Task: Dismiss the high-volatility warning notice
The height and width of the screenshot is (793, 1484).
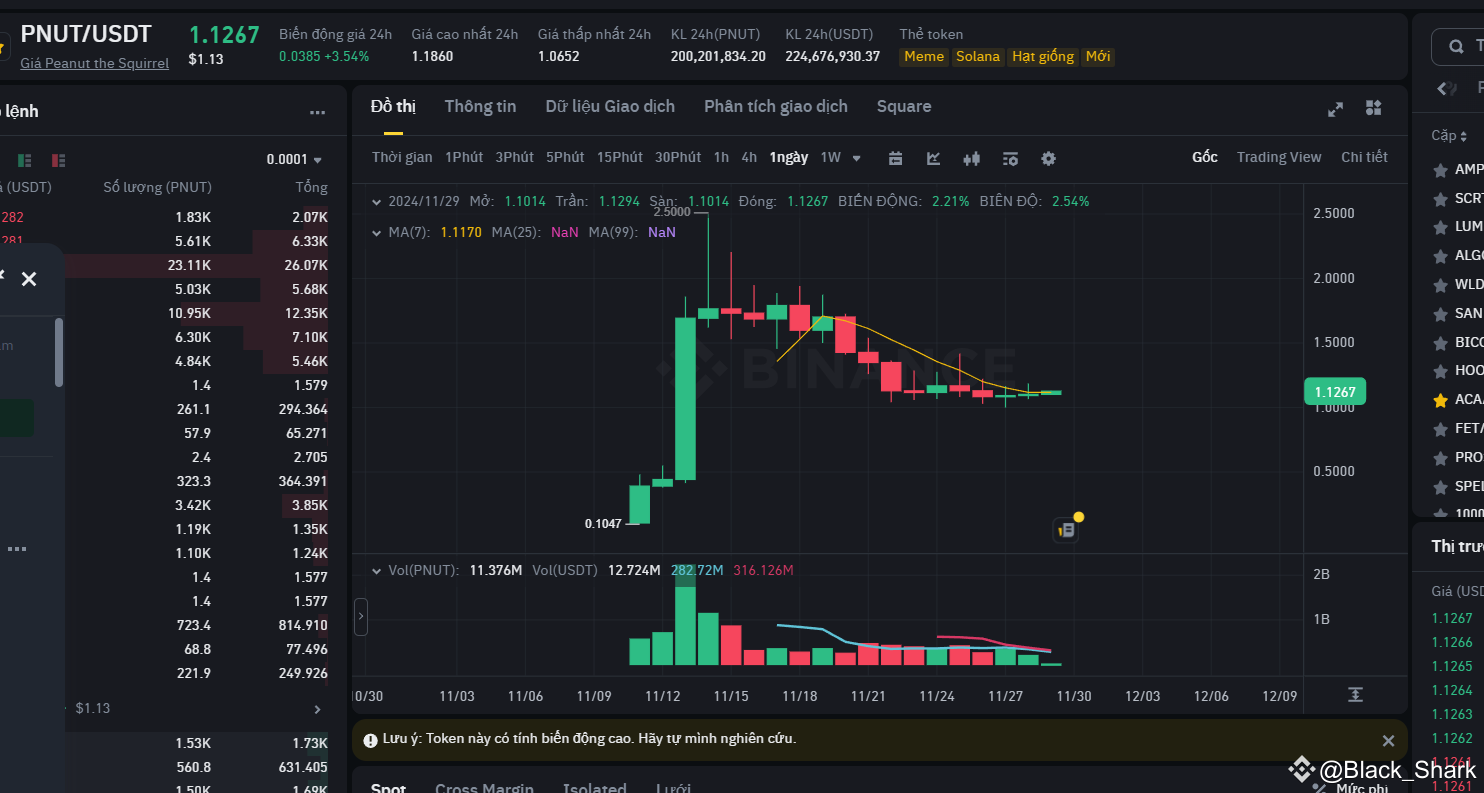Action: [1388, 740]
